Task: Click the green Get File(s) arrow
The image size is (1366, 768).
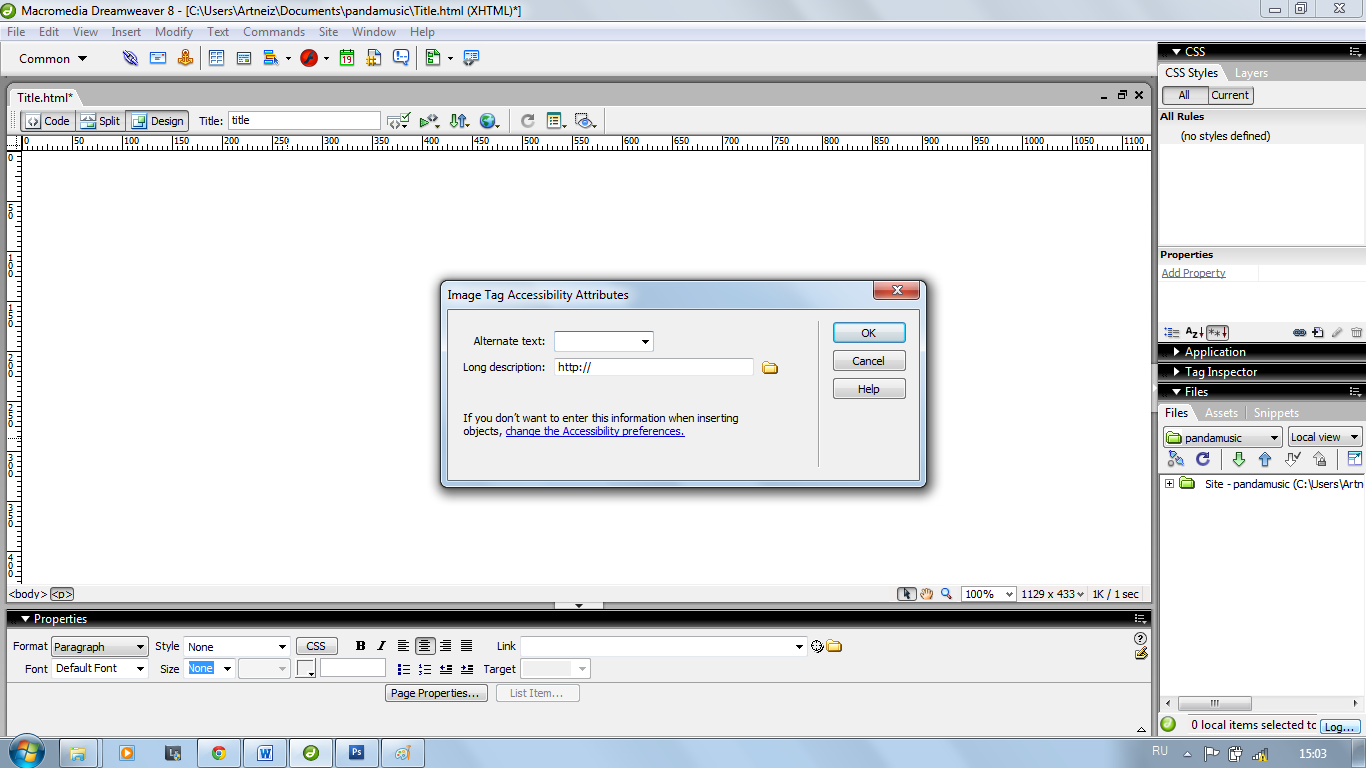Action: (x=1239, y=459)
